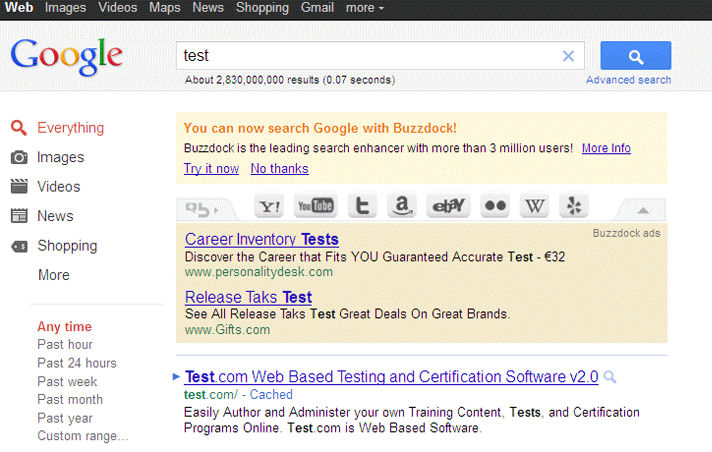The width and height of the screenshot is (712, 452).
Task: Open the Advanced search link
Action: coord(628,80)
